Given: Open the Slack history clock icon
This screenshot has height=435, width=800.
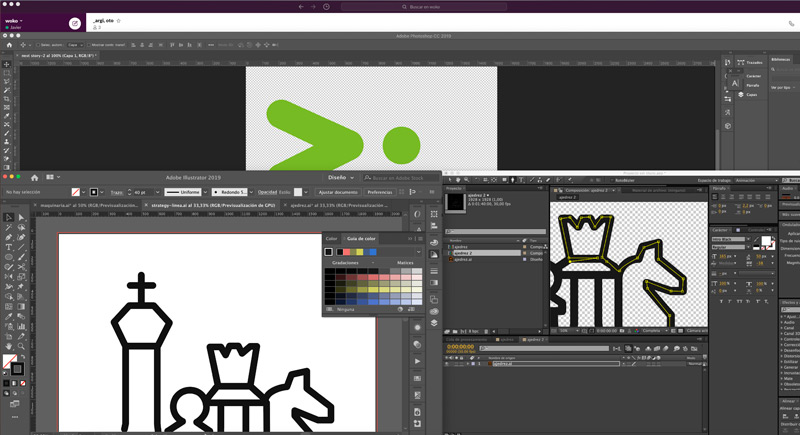Looking at the screenshot, I should (326, 6).
